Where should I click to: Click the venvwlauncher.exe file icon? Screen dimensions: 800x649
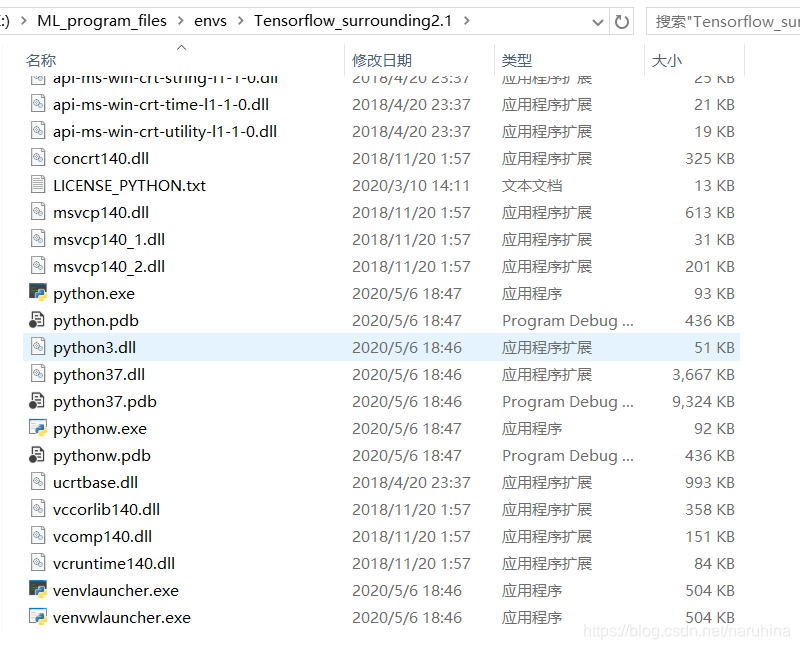(x=38, y=616)
